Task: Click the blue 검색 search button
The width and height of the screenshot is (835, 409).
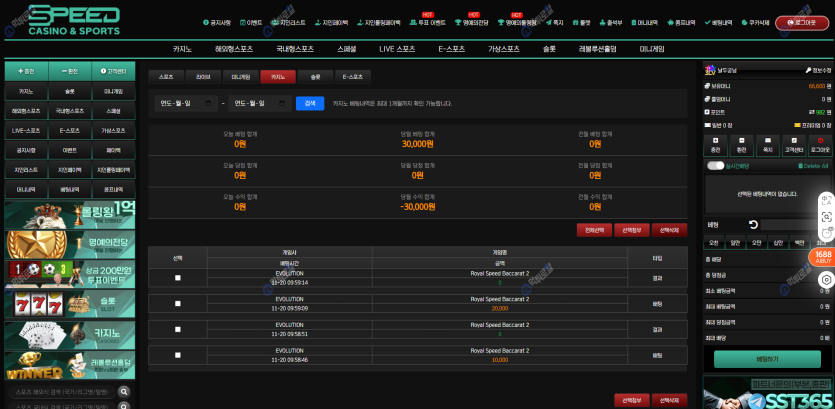Action: click(310, 103)
